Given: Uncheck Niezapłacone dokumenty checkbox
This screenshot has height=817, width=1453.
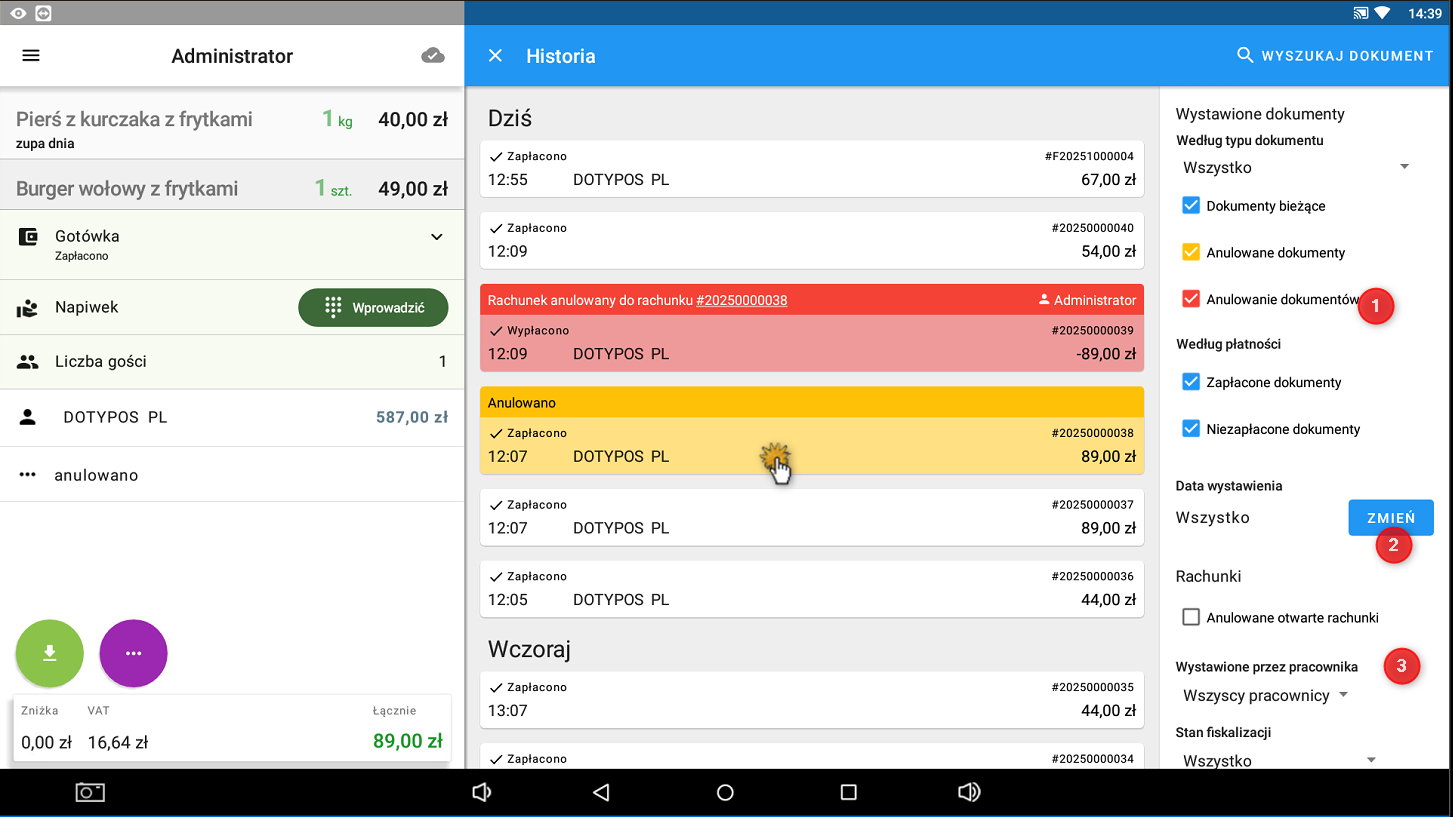Looking at the screenshot, I should [1191, 429].
